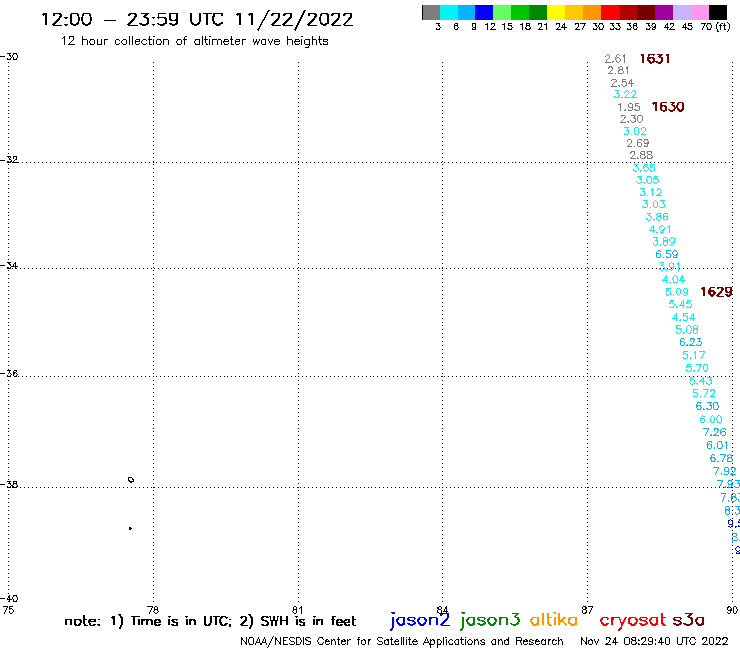Click the time marker 1631

click(x=655, y=59)
